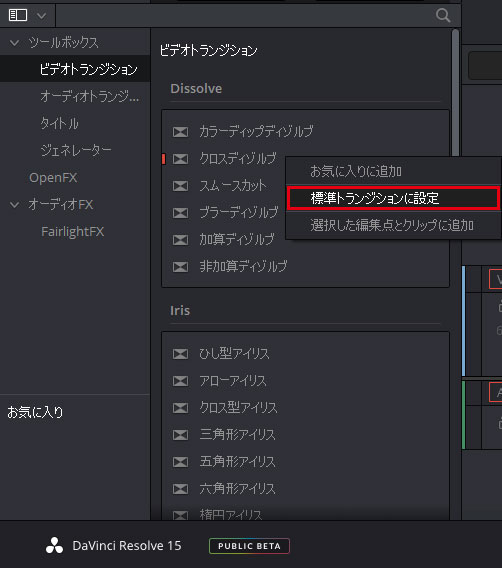Click the 三角形アイリス transition icon
This screenshot has height=568, width=502.
pyautogui.click(x=180, y=435)
